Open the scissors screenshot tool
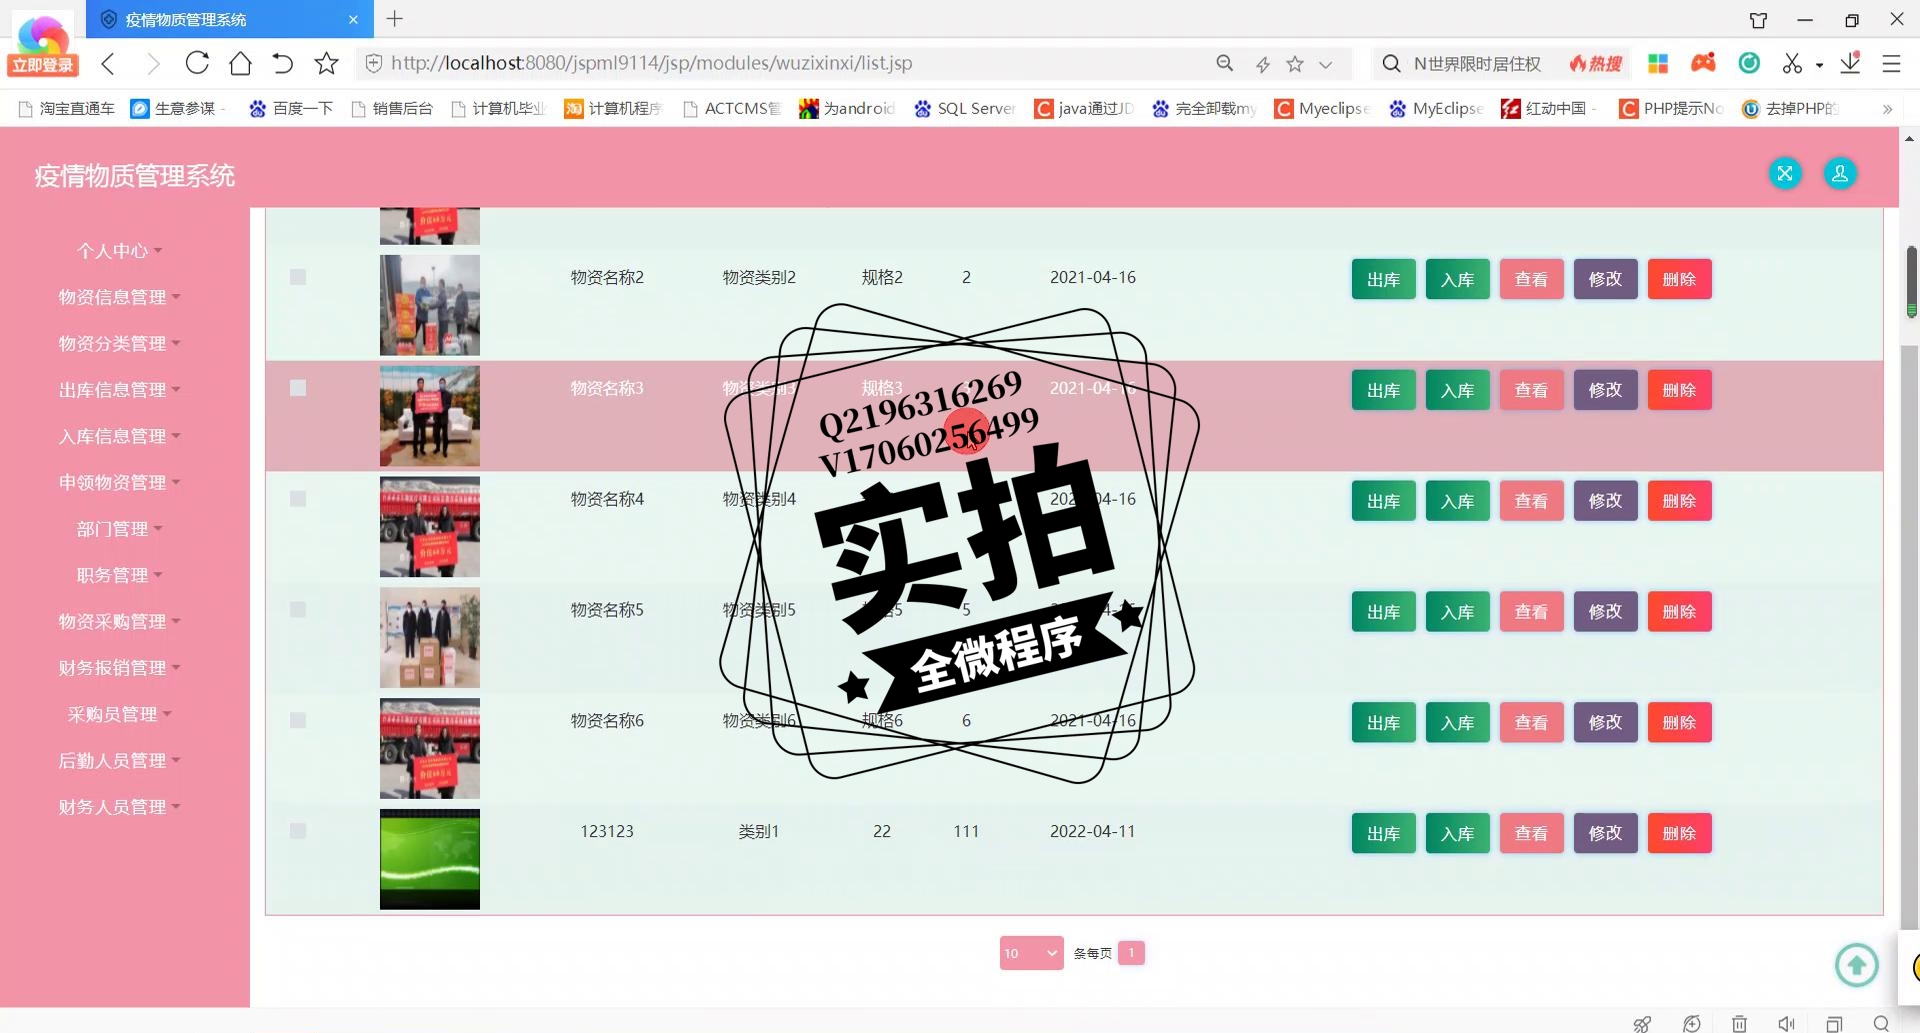Viewport: 1920px width, 1033px height. point(1792,63)
